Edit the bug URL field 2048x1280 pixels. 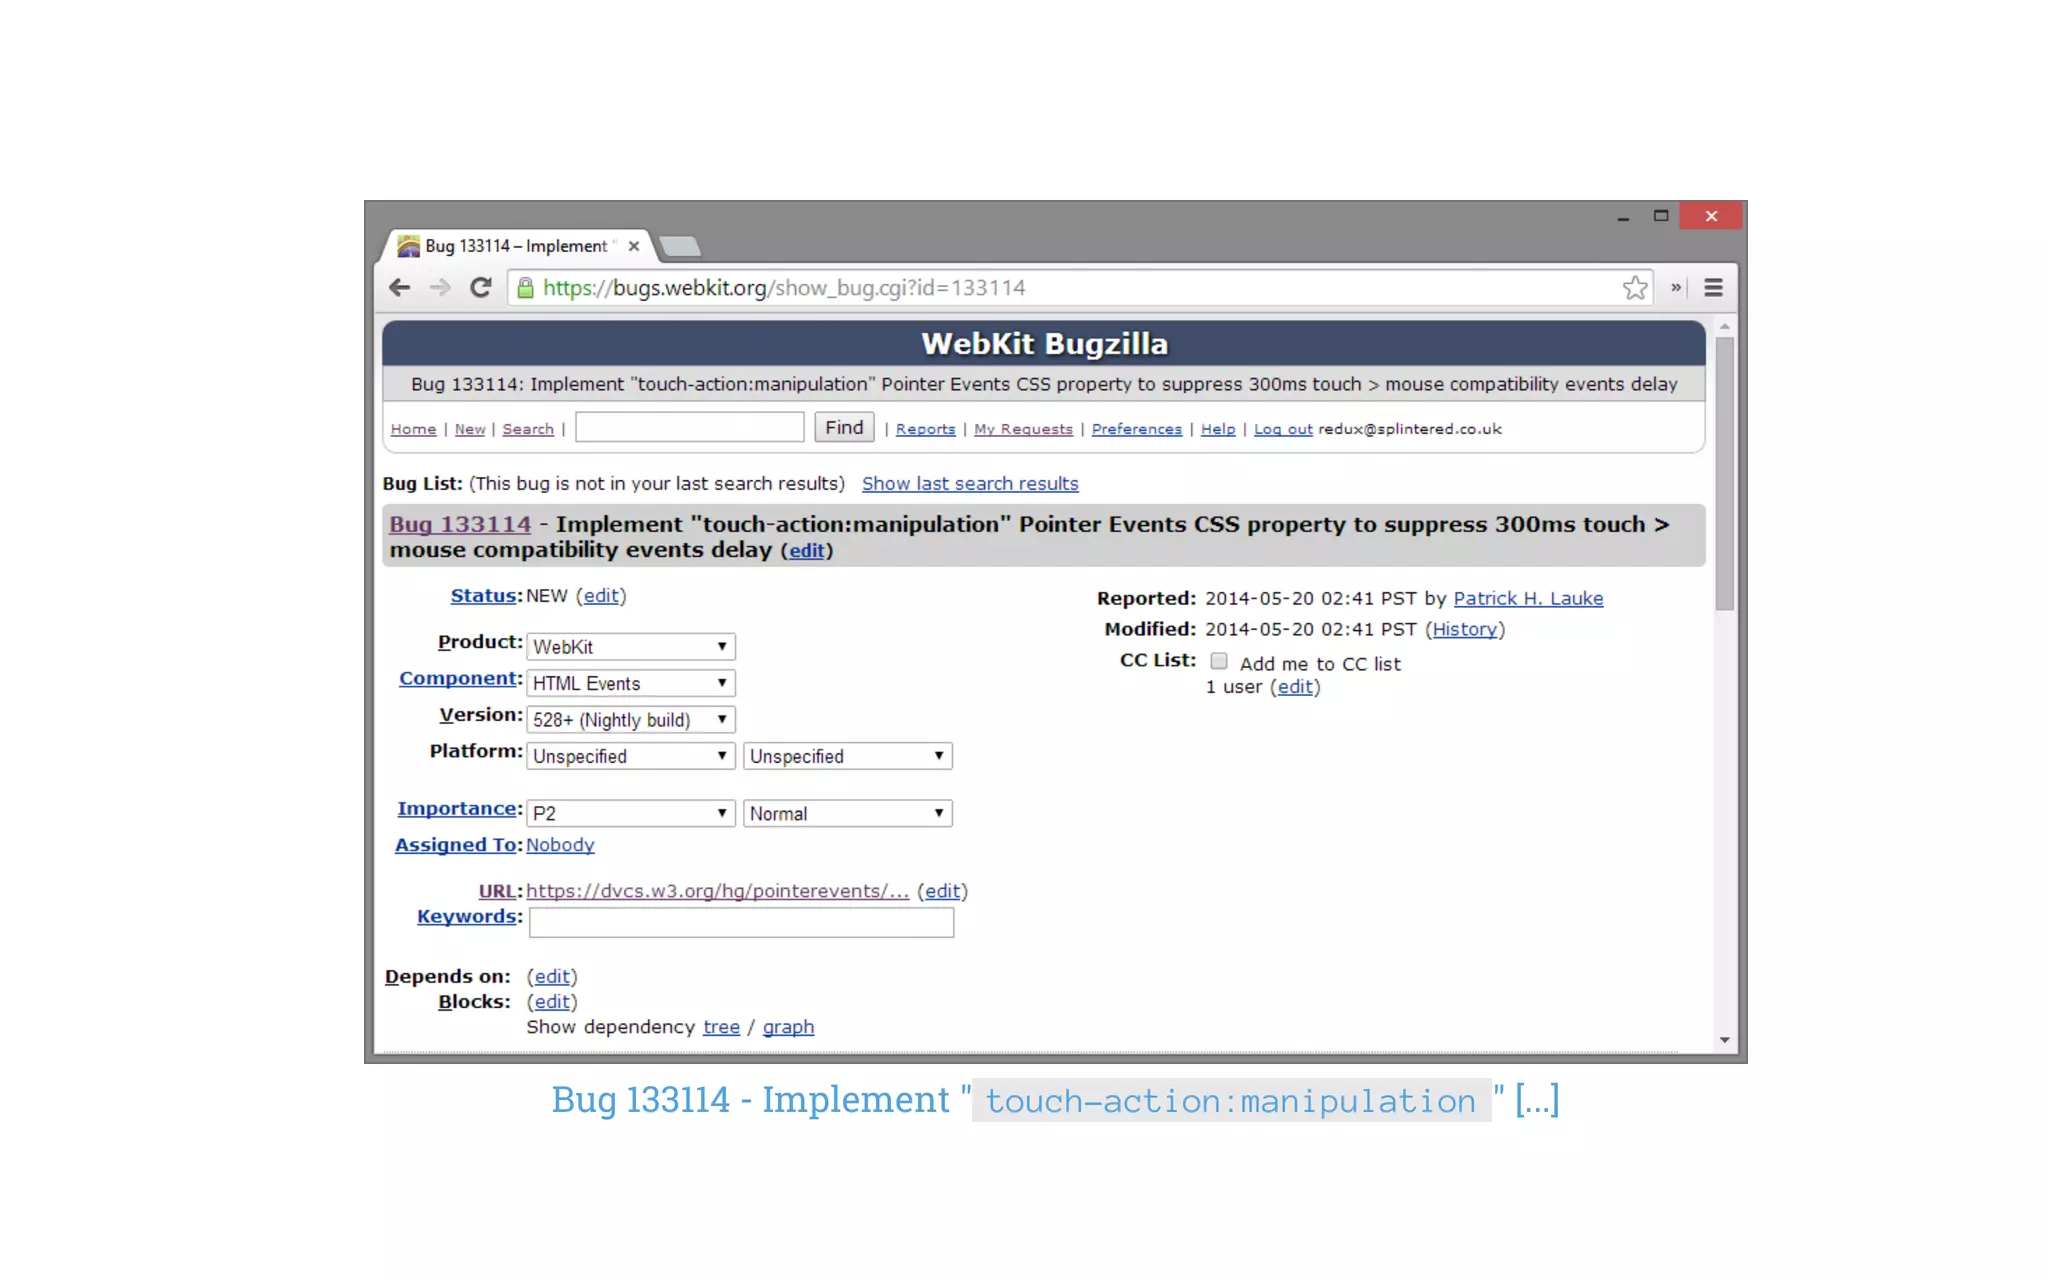pos(942,891)
